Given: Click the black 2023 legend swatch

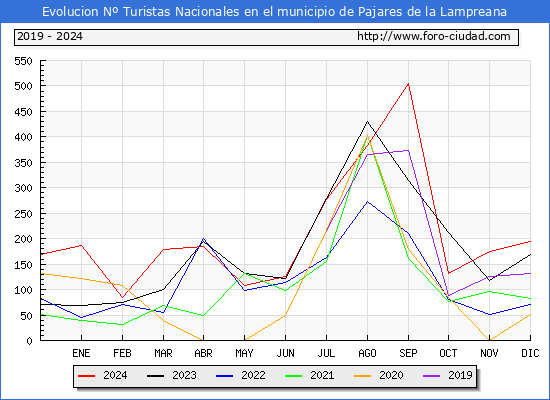Looking at the screenshot, I should click(x=155, y=376).
